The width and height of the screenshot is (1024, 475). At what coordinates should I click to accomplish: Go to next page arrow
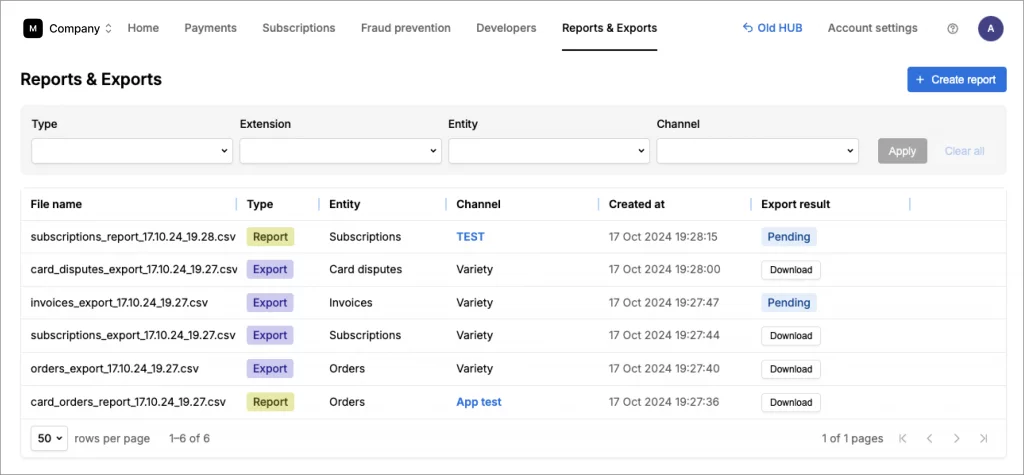click(x=956, y=438)
